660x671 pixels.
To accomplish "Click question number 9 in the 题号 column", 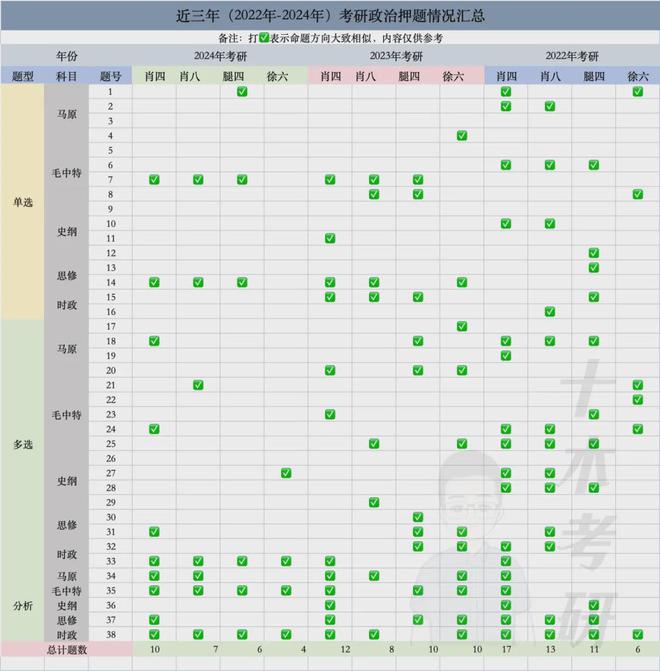I will click(x=110, y=209).
